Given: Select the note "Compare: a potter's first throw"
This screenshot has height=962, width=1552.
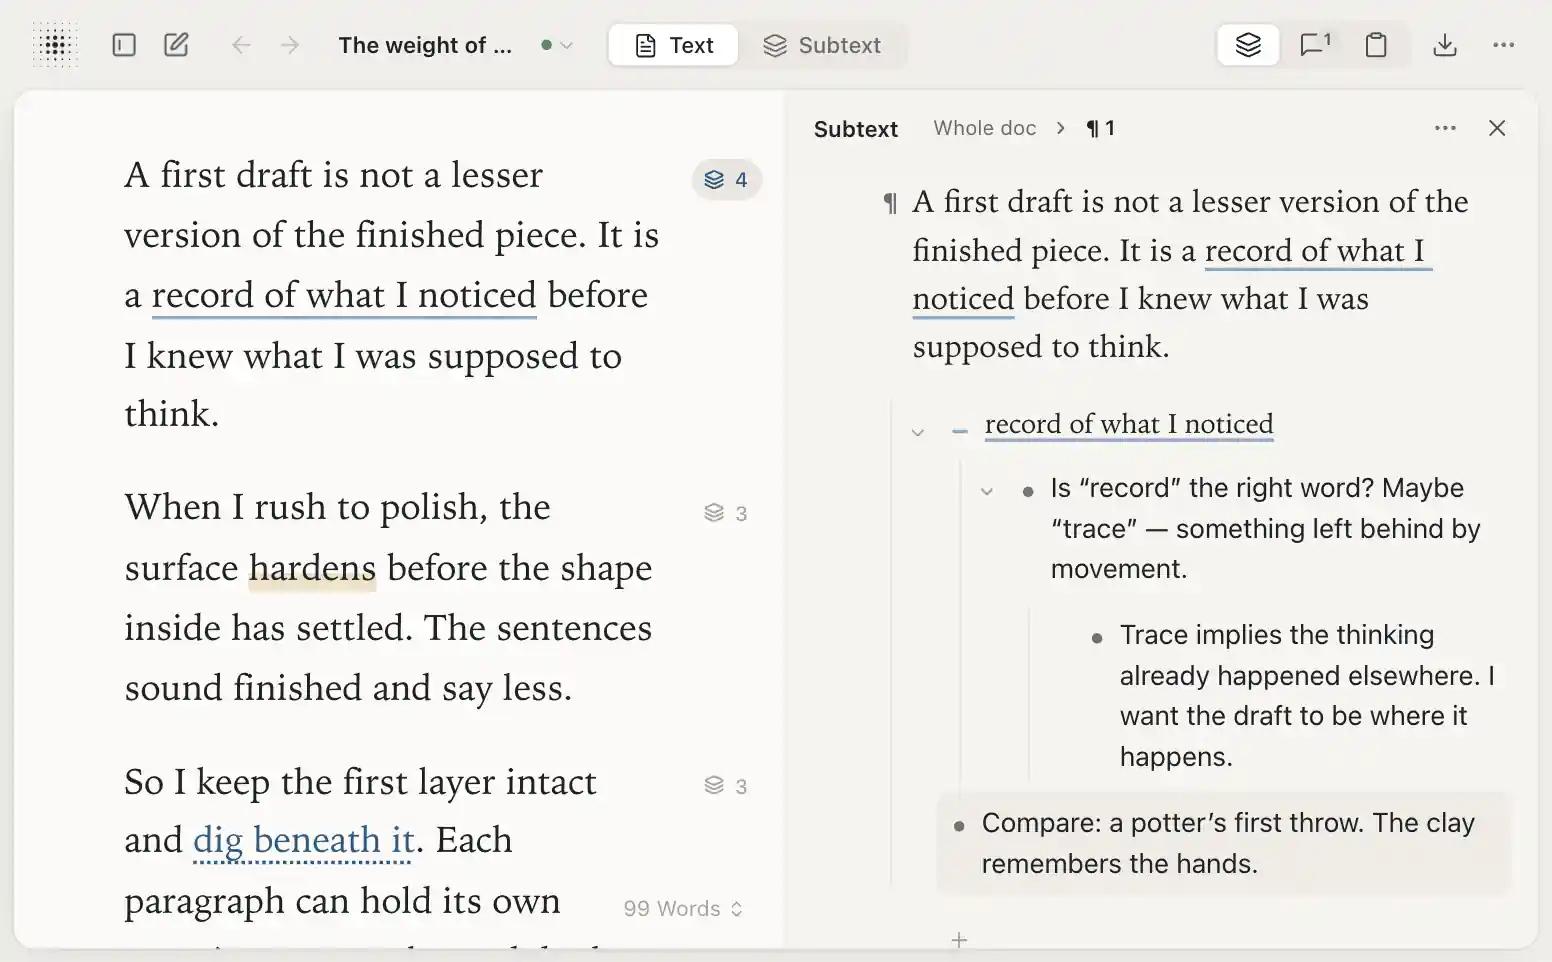Looking at the screenshot, I should 1222,843.
